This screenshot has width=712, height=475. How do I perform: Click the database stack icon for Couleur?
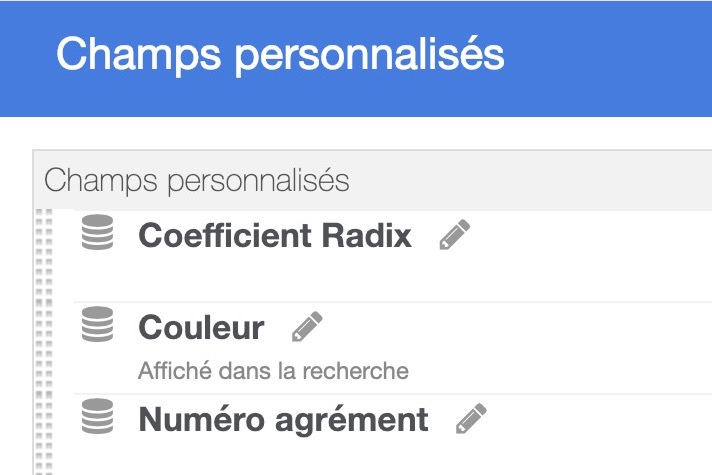click(x=98, y=324)
